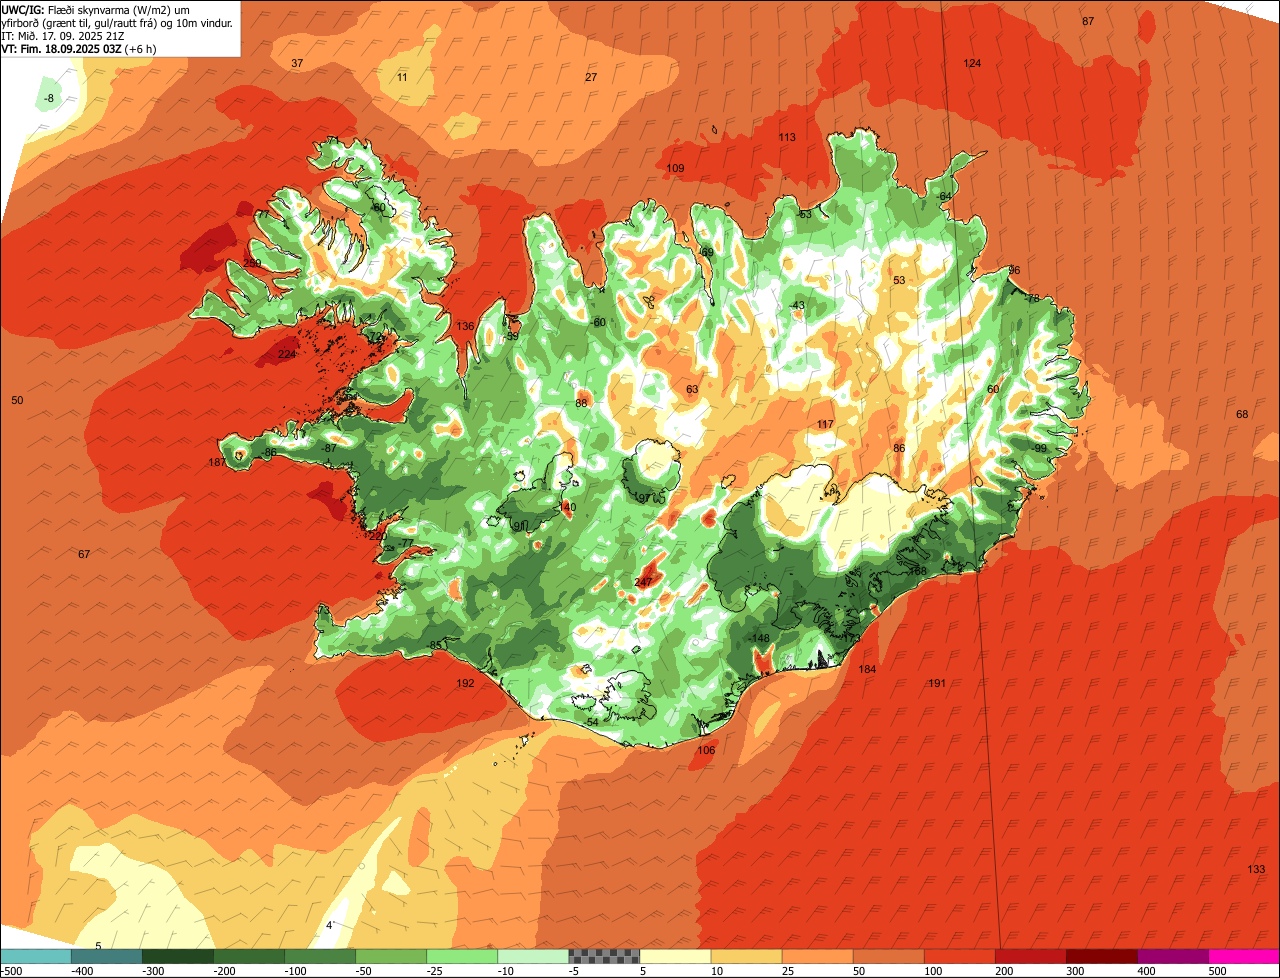1280x978 pixels.
Task: Select the light green -25 to -10 swatch
Action: [x=463, y=956]
